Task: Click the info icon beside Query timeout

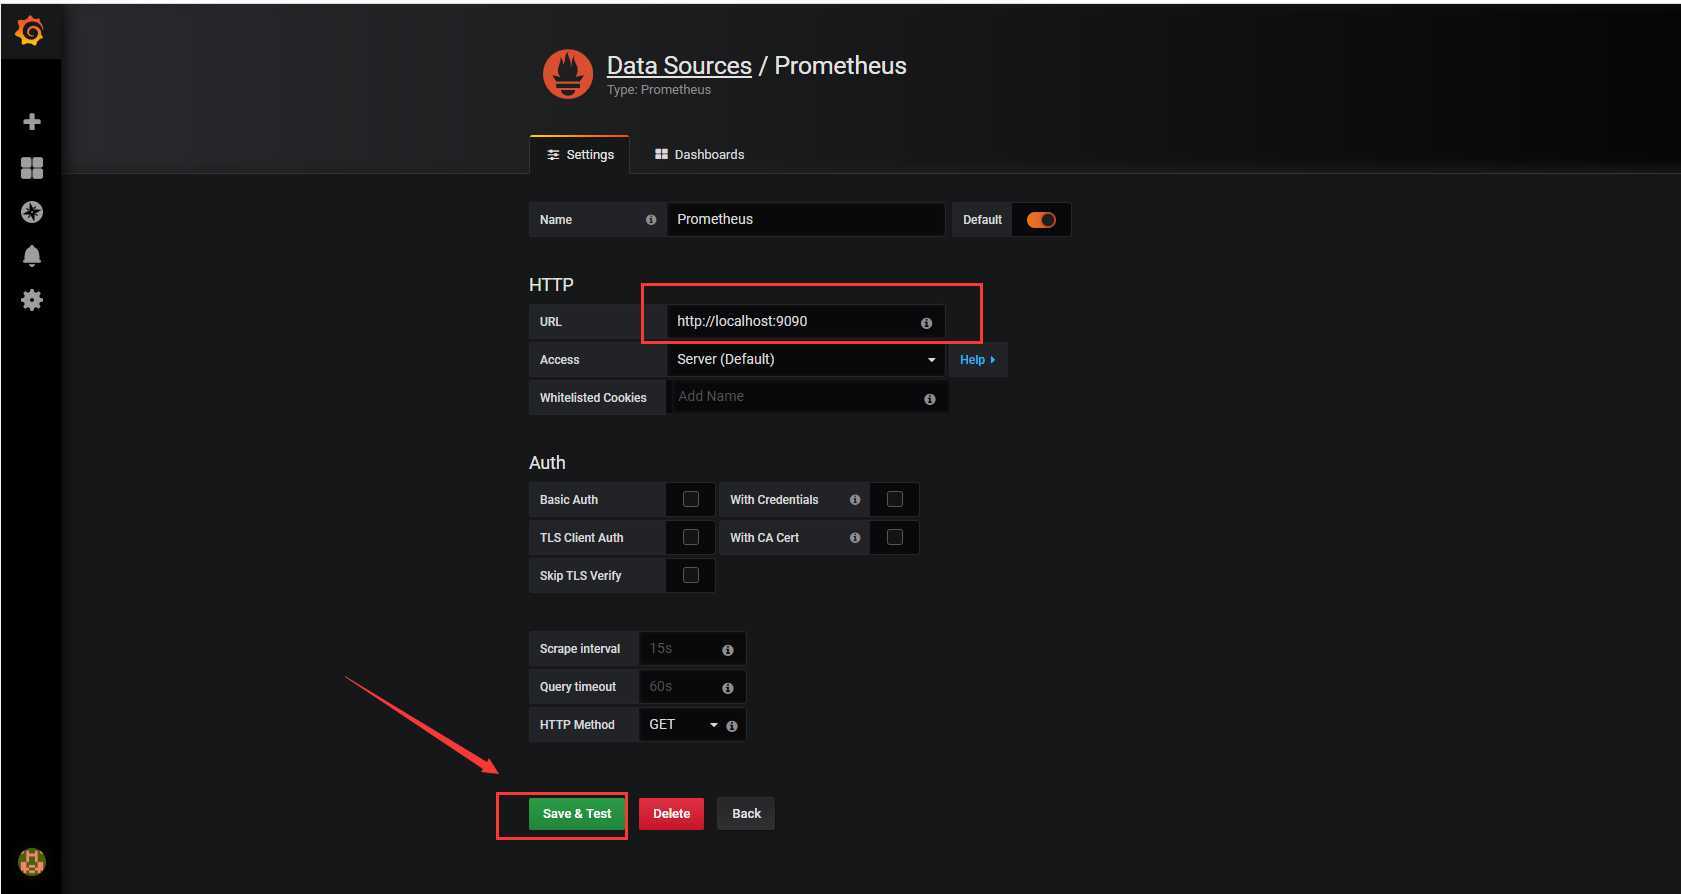Action: 728,688
